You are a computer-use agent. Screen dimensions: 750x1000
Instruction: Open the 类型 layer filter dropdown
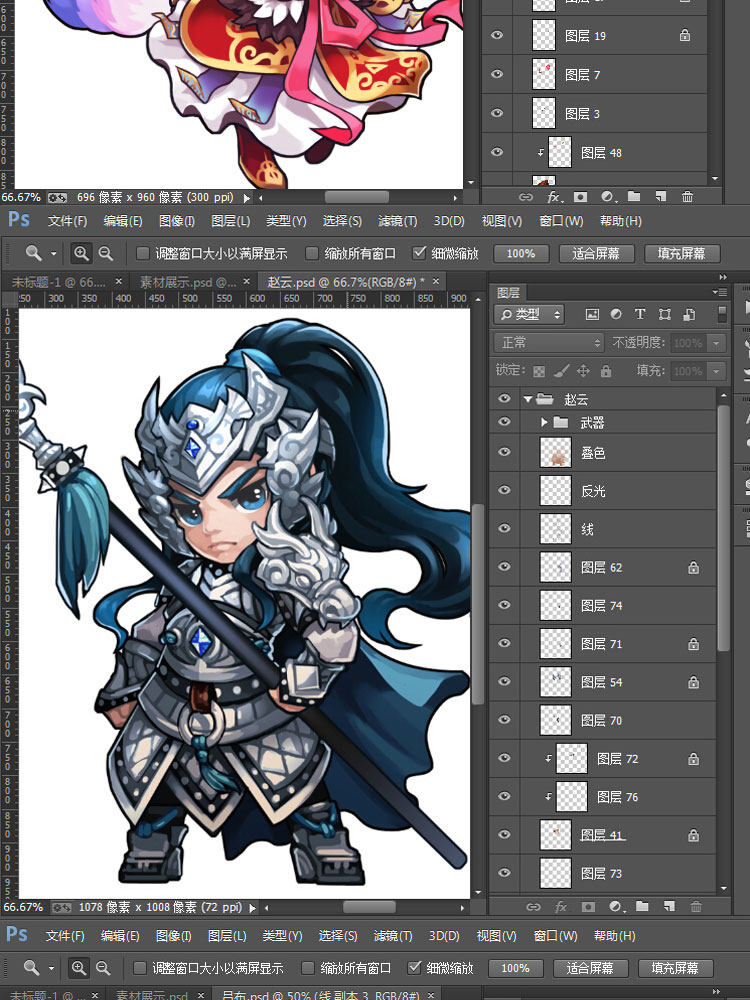click(529, 314)
